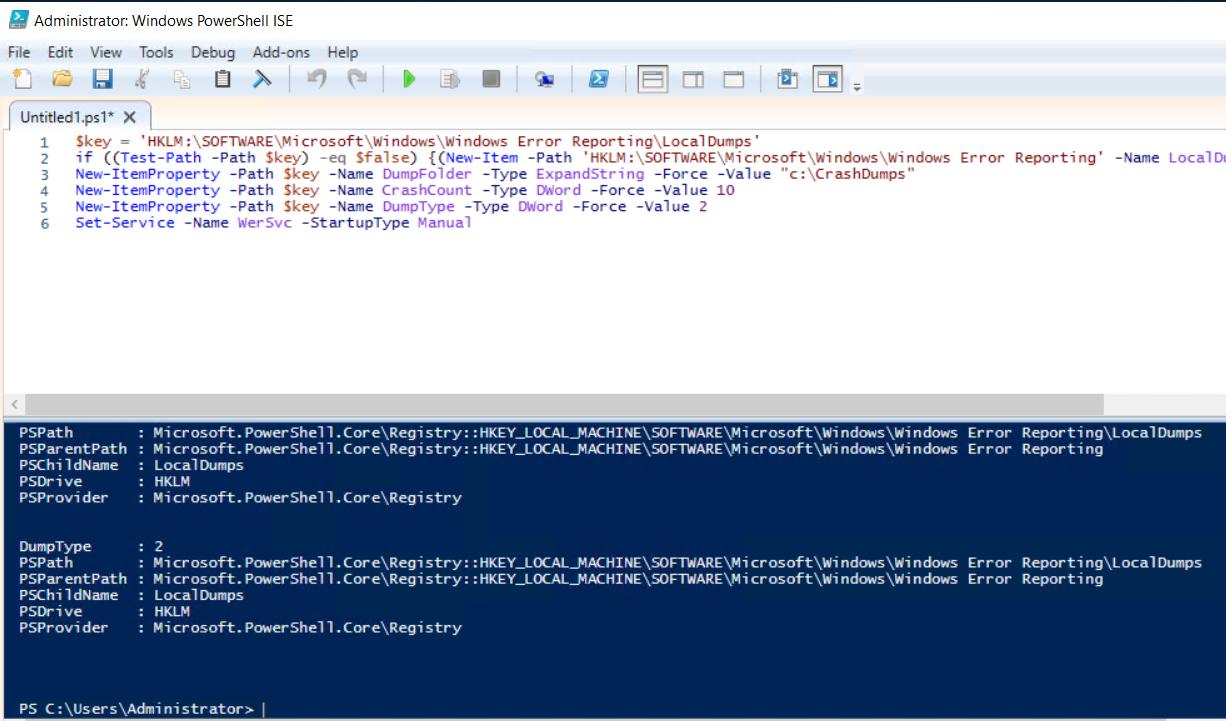This screenshot has height=721, width=1226.
Task: Open a New Remote PowerShell Tab icon
Action: (544, 78)
